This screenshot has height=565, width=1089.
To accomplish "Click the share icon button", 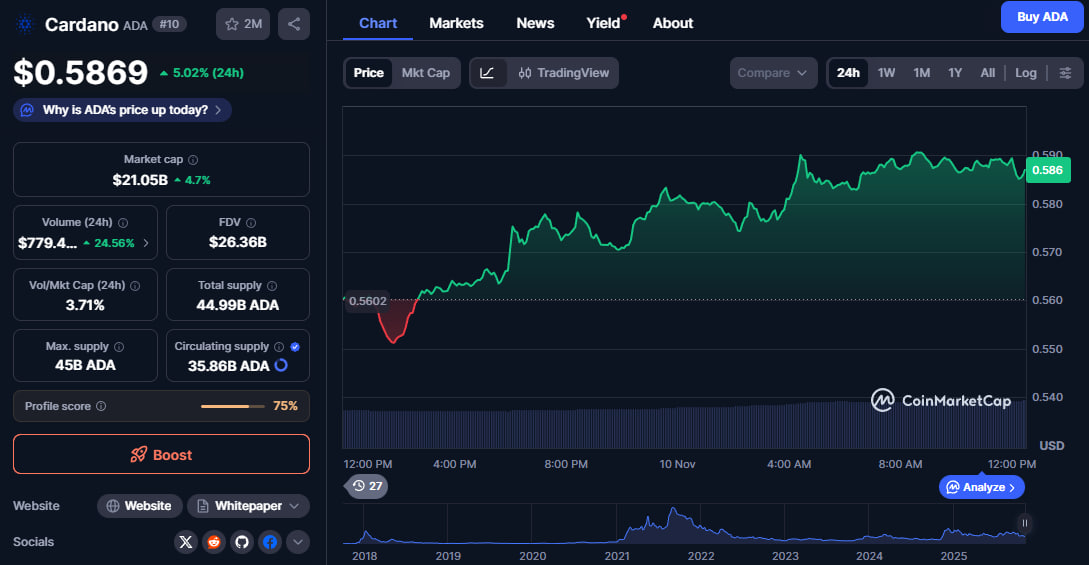I will [x=293, y=23].
